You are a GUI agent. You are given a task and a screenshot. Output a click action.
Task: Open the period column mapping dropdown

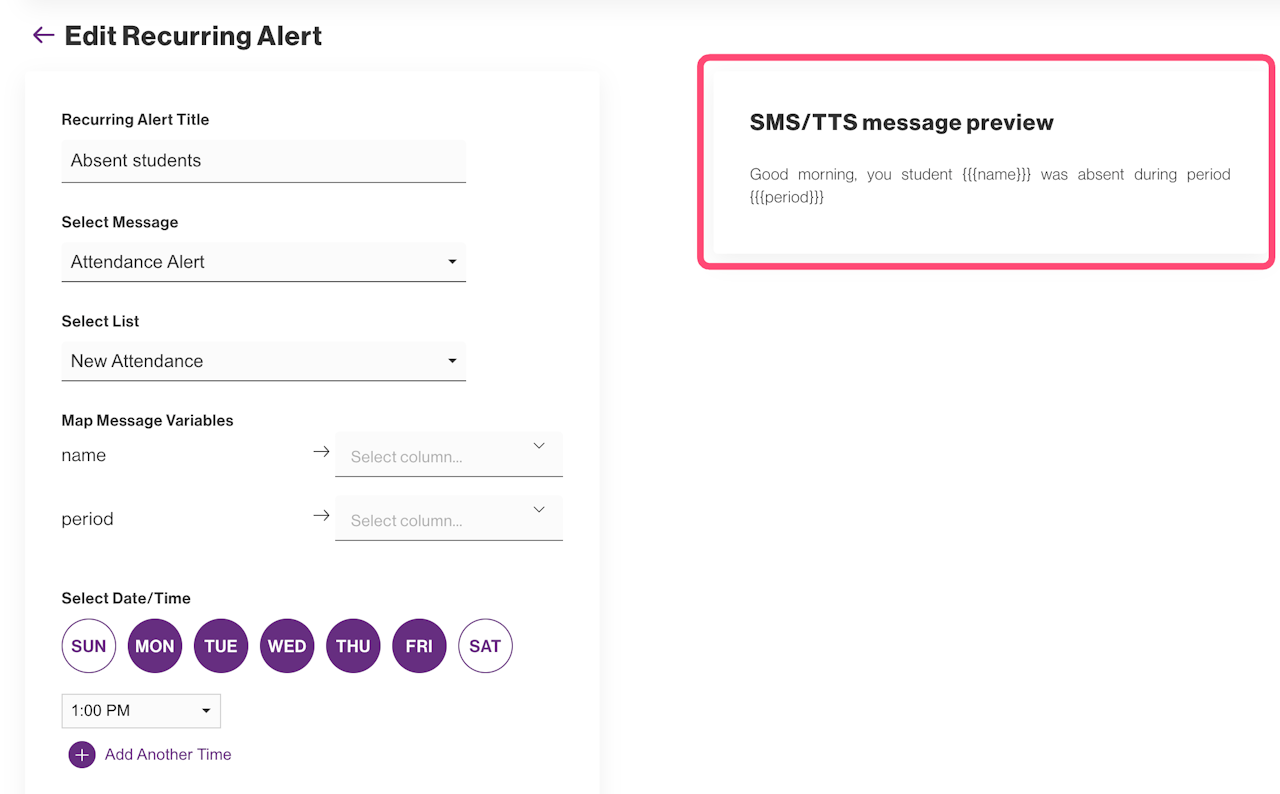449,519
